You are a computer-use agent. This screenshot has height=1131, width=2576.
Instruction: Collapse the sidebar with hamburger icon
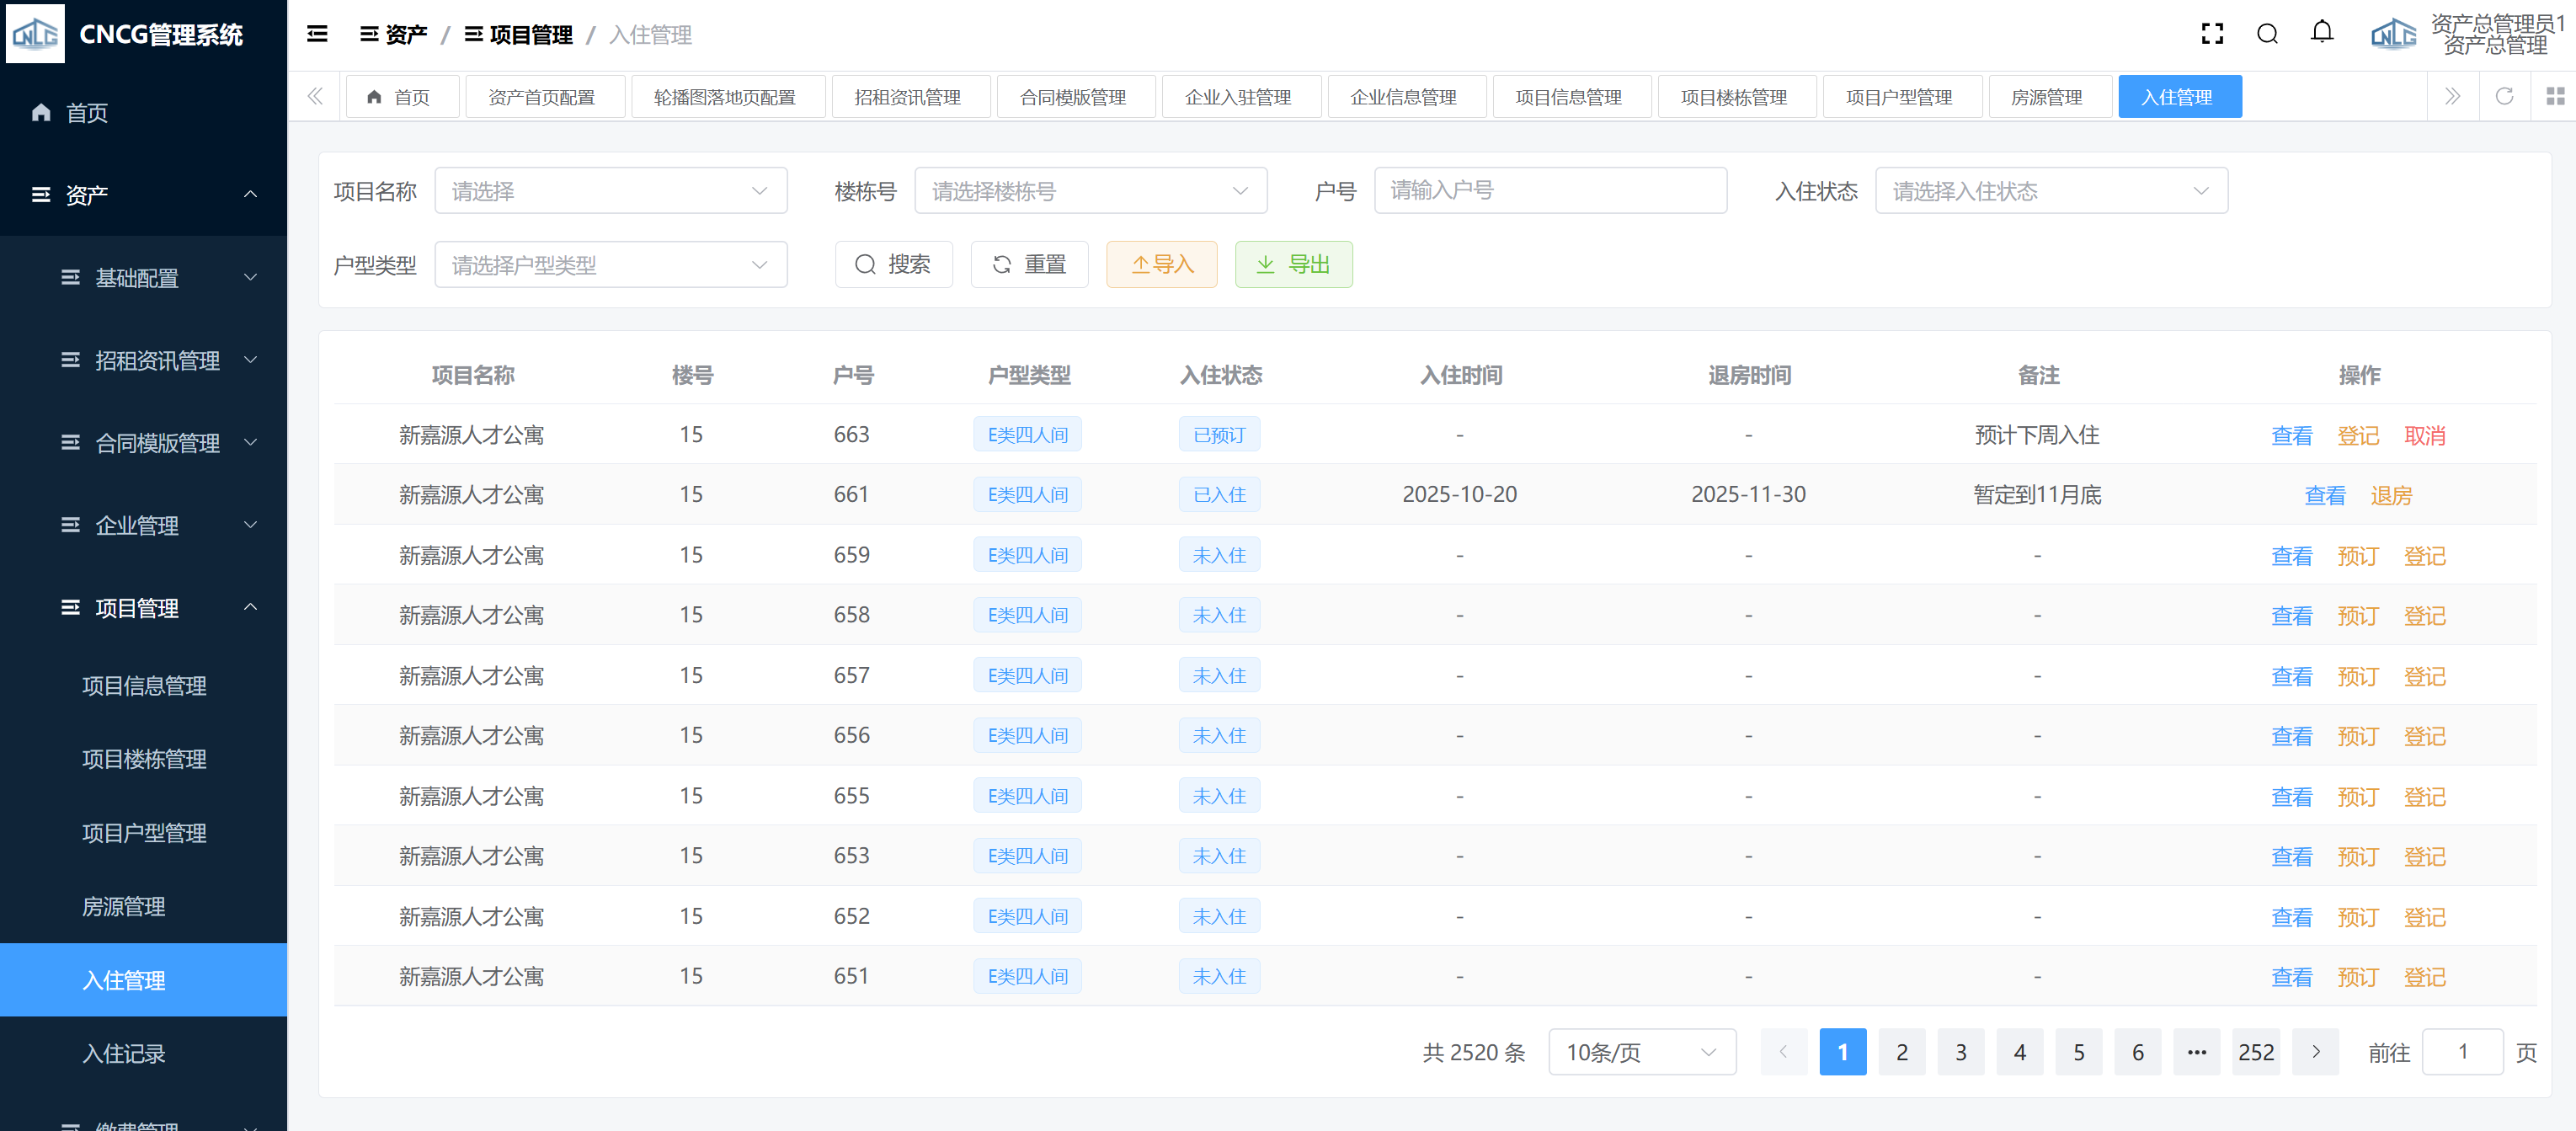point(317,34)
